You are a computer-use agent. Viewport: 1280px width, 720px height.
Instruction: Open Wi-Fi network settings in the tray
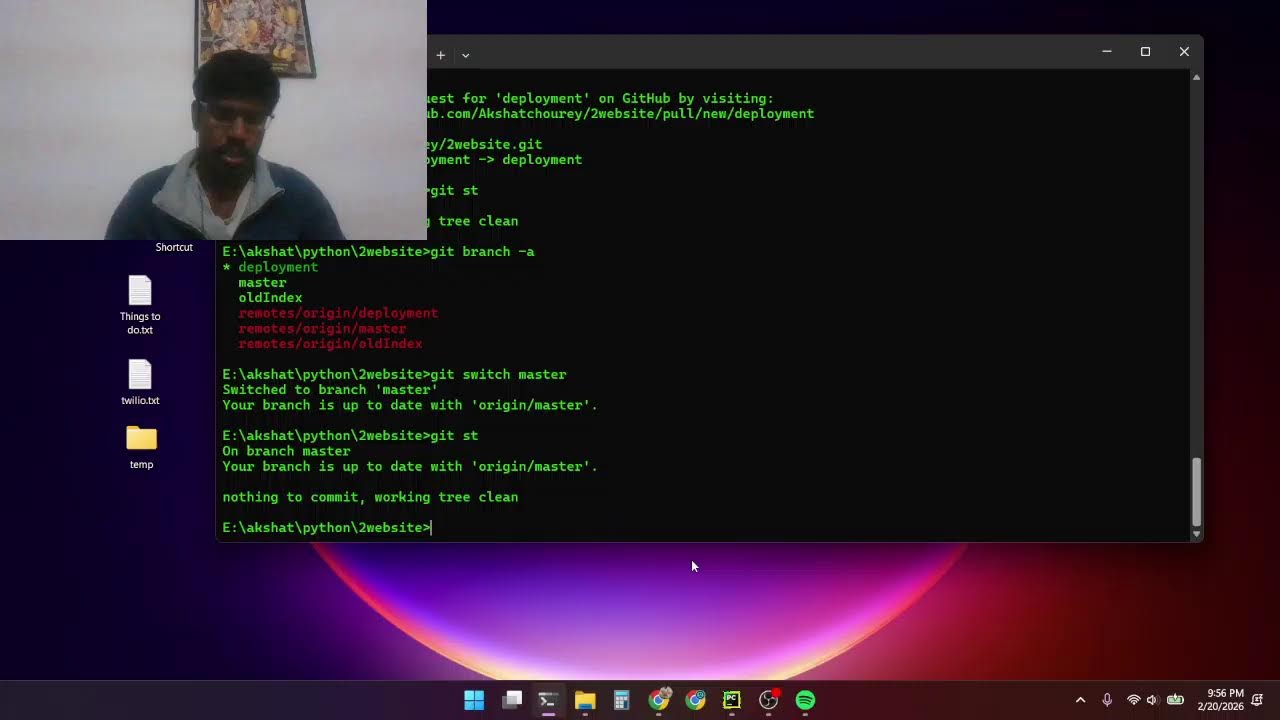pyautogui.click(x=1133, y=700)
